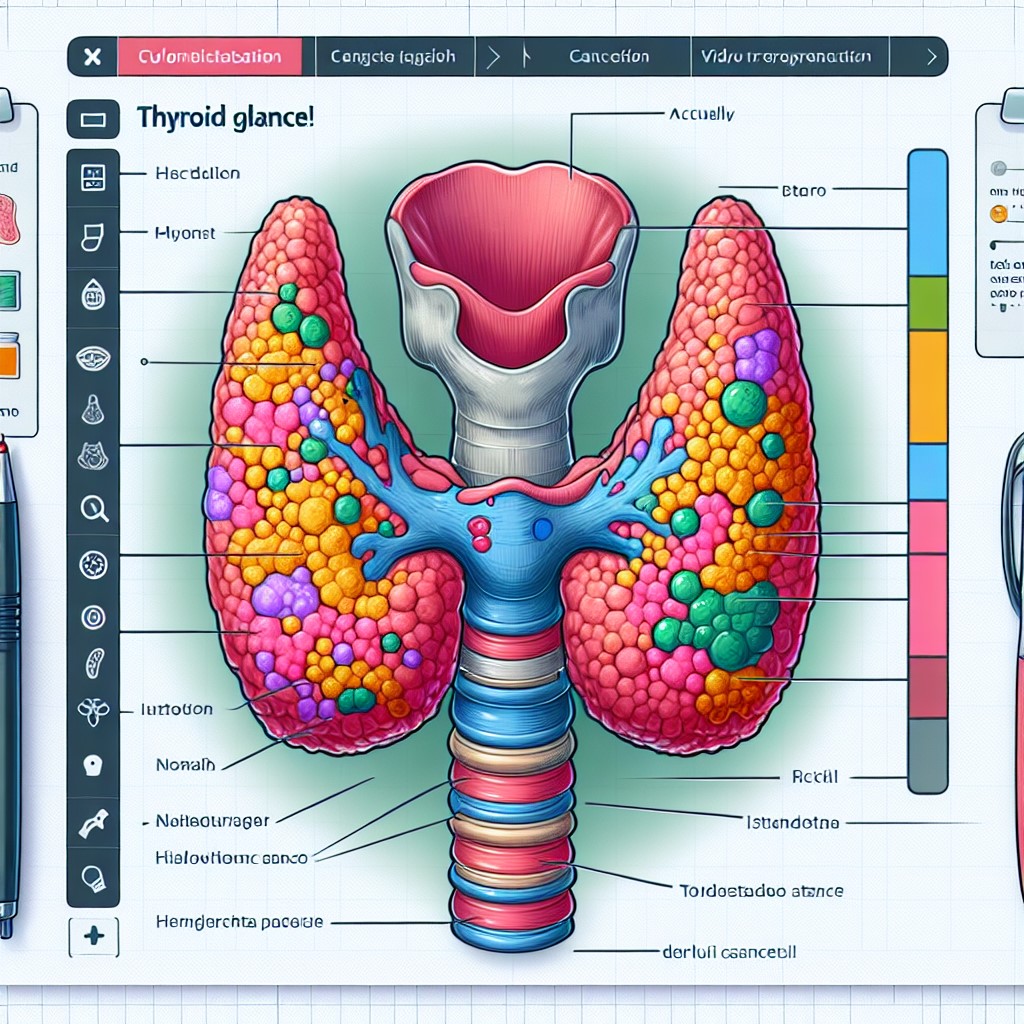1024x1024 pixels.
Task: Click the chevron arrow at top bar's end
Action: click(931, 57)
